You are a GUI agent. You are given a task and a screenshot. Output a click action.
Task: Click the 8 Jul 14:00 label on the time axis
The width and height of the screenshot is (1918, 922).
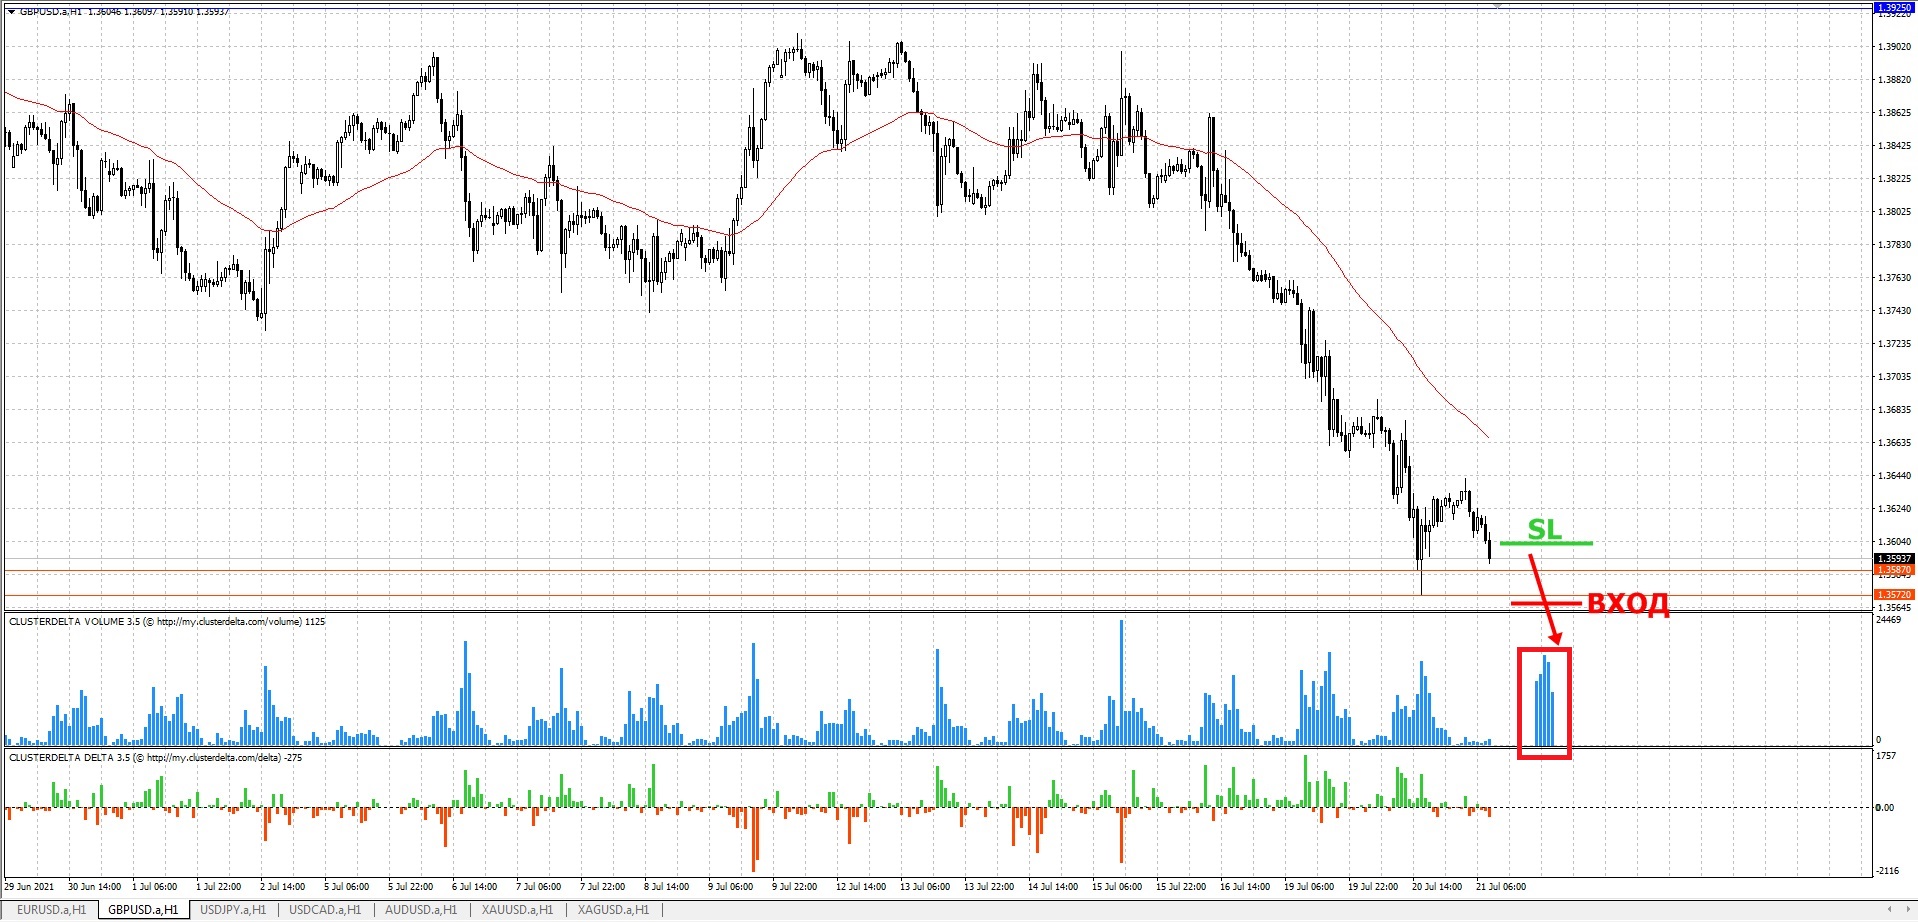[x=667, y=887]
